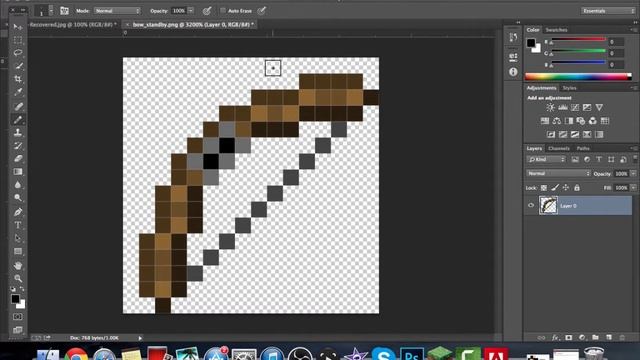The width and height of the screenshot is (640, 360).
Task: Toggle layer filtering switch on or off
Action: (x=635, y=159)
